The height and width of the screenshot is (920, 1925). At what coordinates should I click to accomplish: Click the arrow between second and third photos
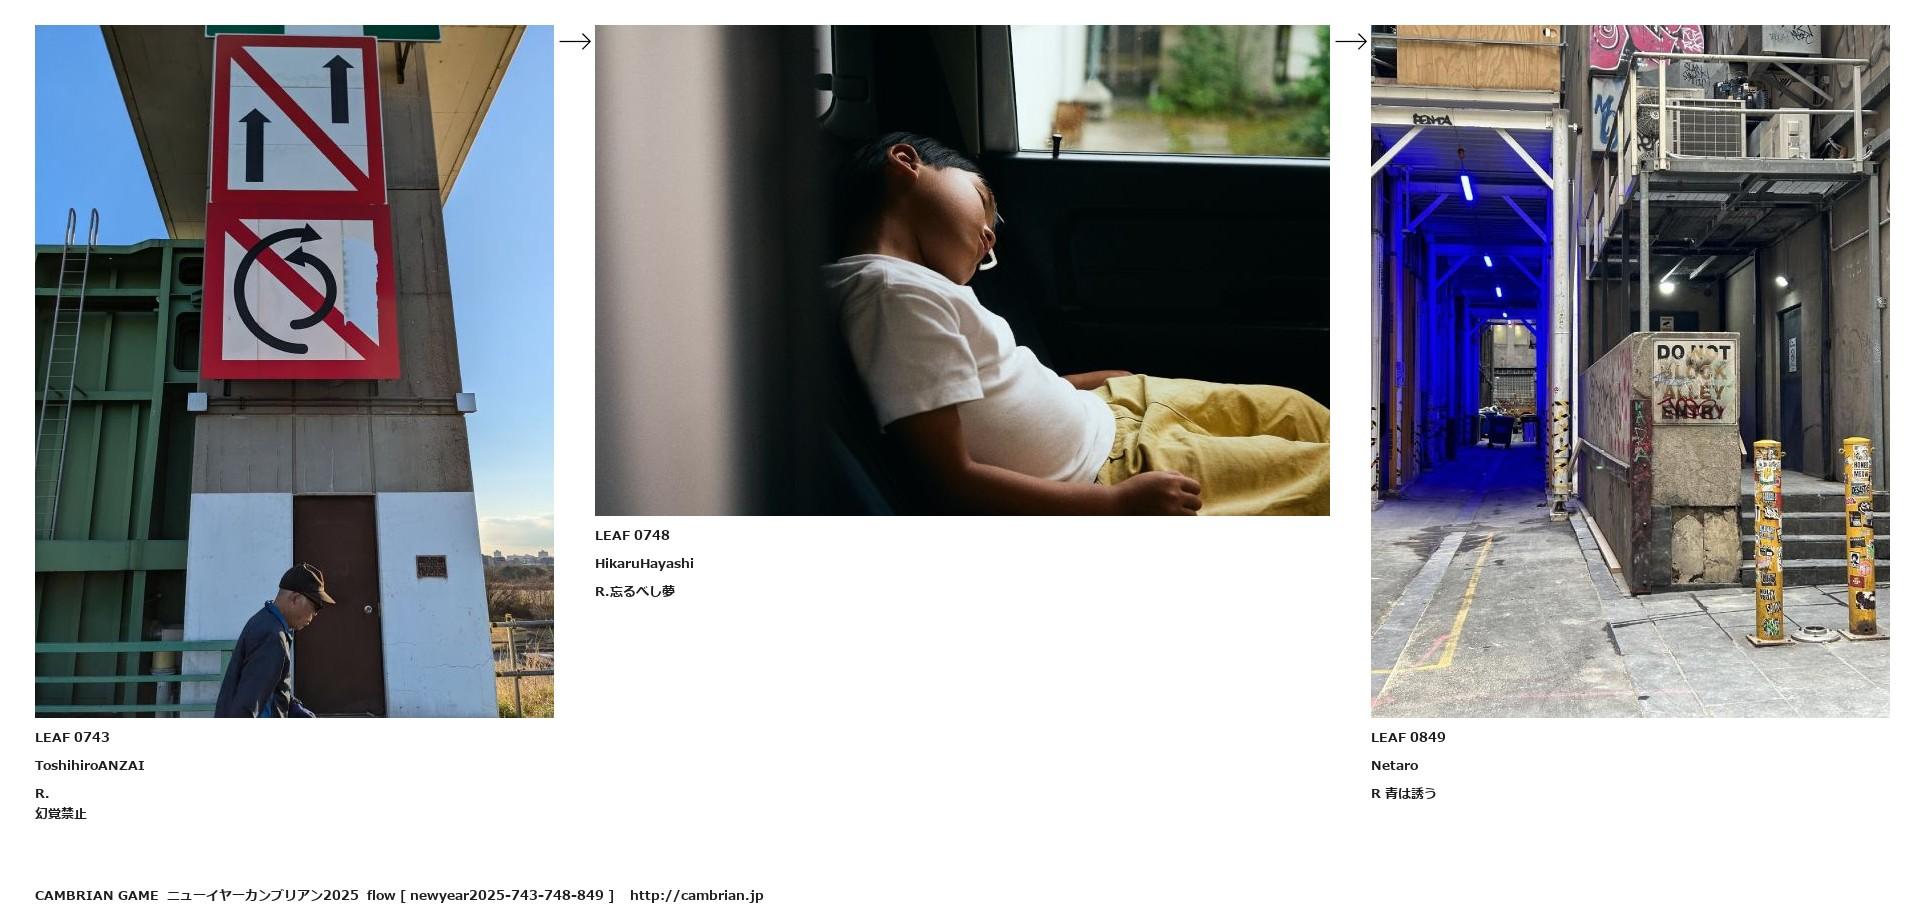(1351, 41)
